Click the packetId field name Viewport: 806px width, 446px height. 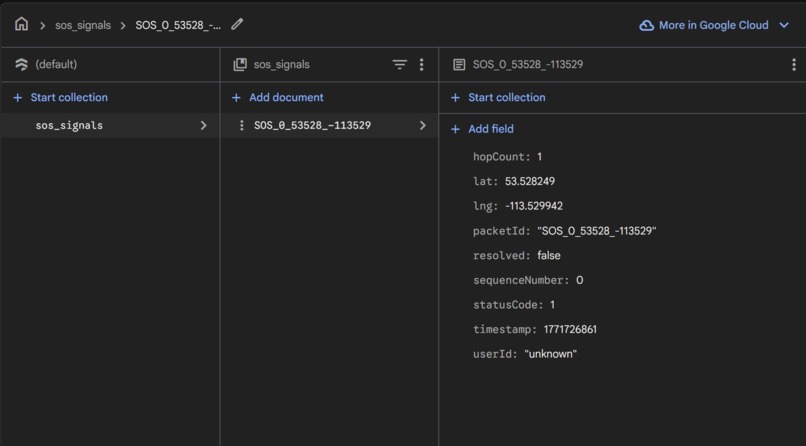(x=501, y=231)
